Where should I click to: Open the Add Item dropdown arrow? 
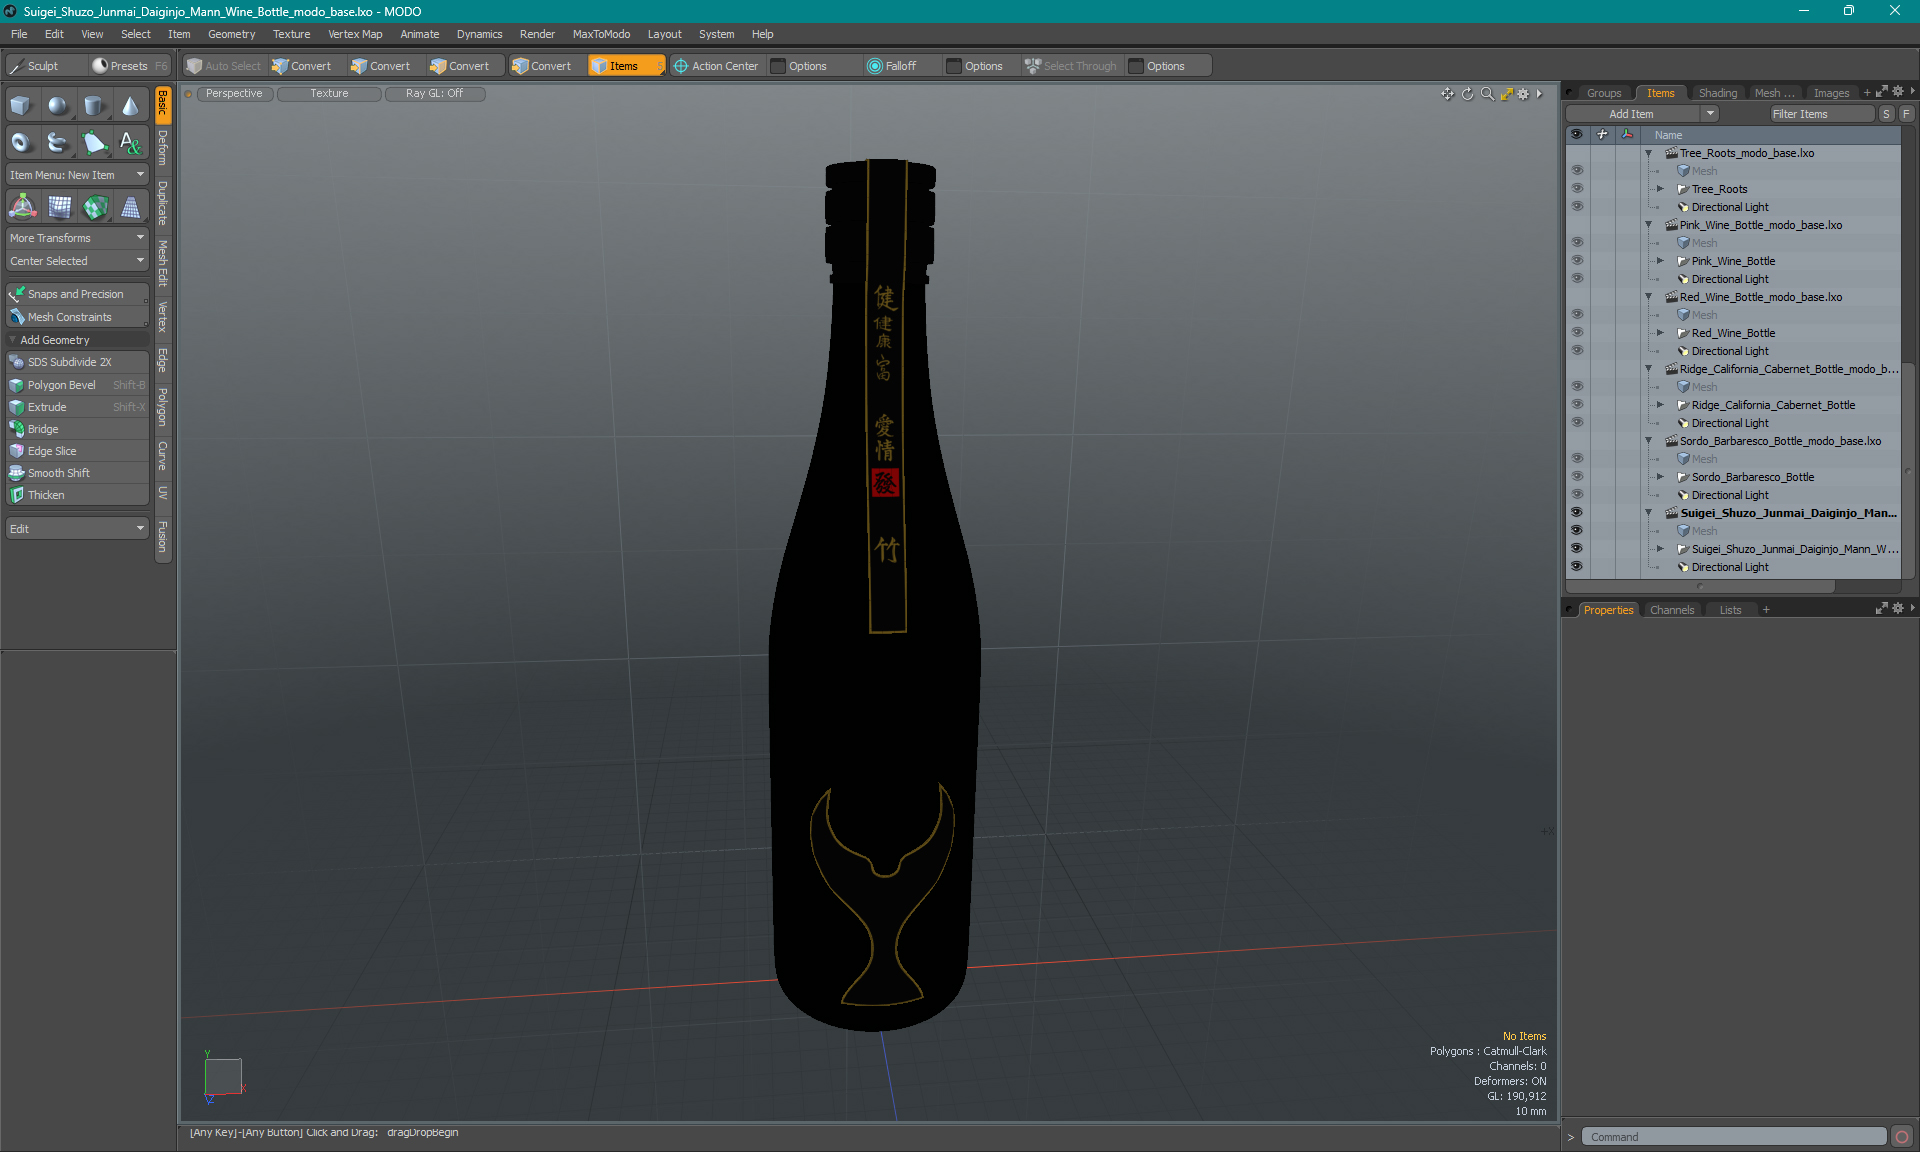coord(1711,114)
